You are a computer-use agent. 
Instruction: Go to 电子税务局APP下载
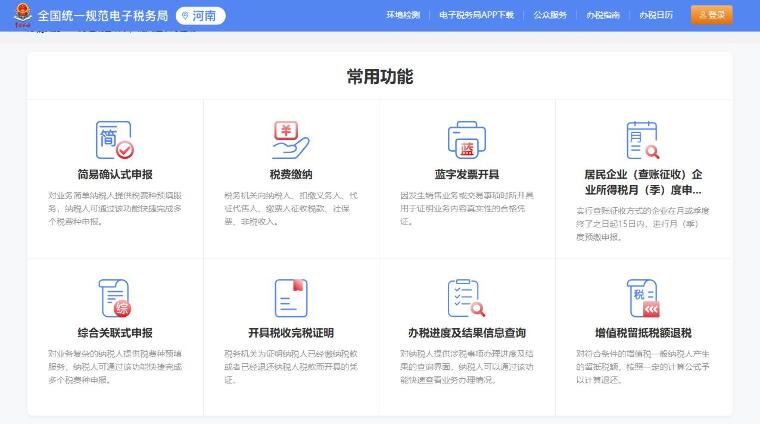pos(476,15)
